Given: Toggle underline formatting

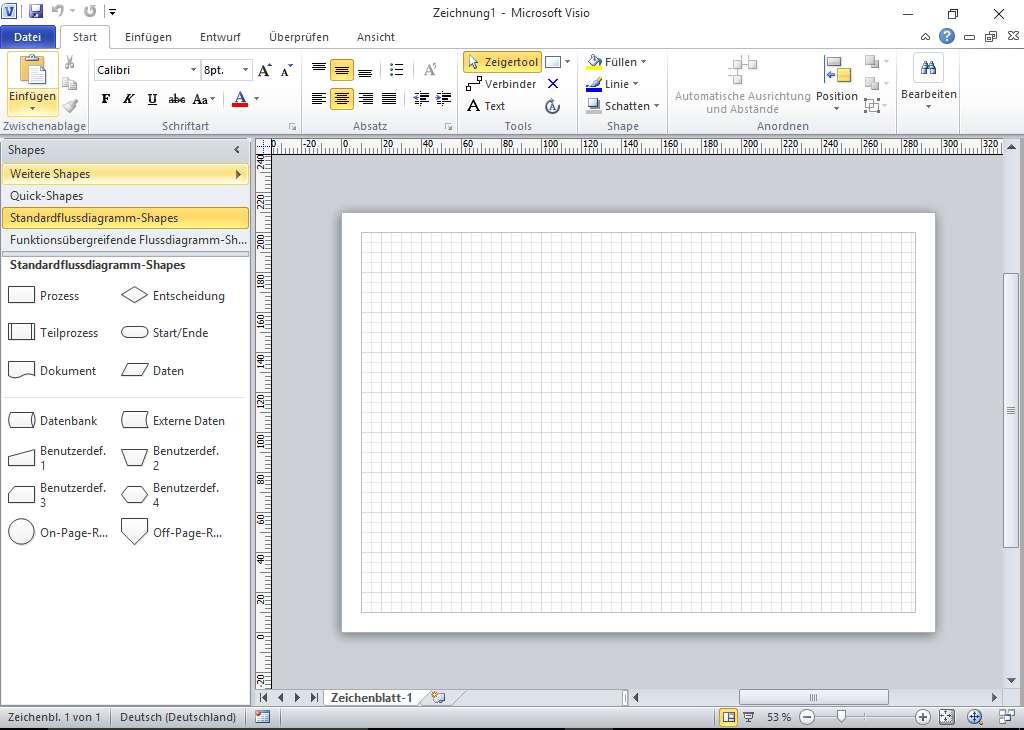Looking at the screenshot, I should 152,99.
